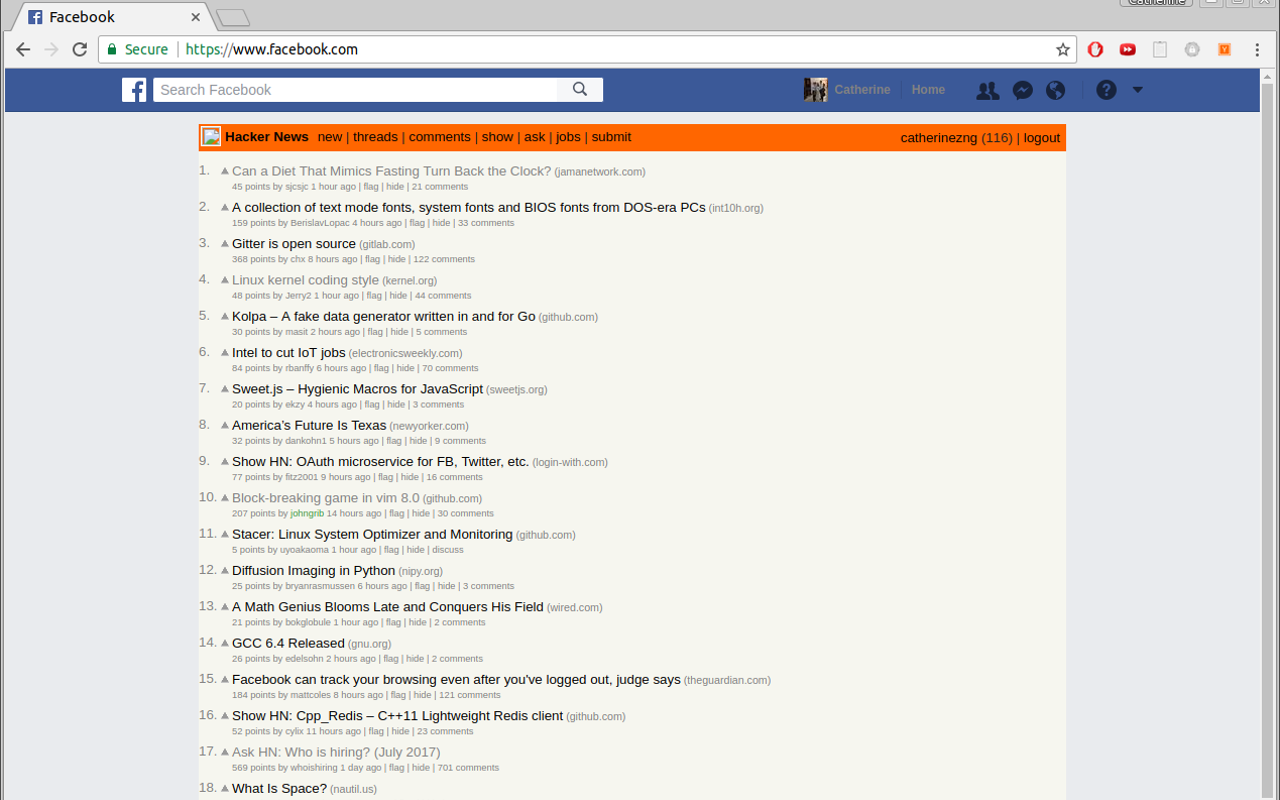Go to Facebook 'Home'

coord(928,90)
